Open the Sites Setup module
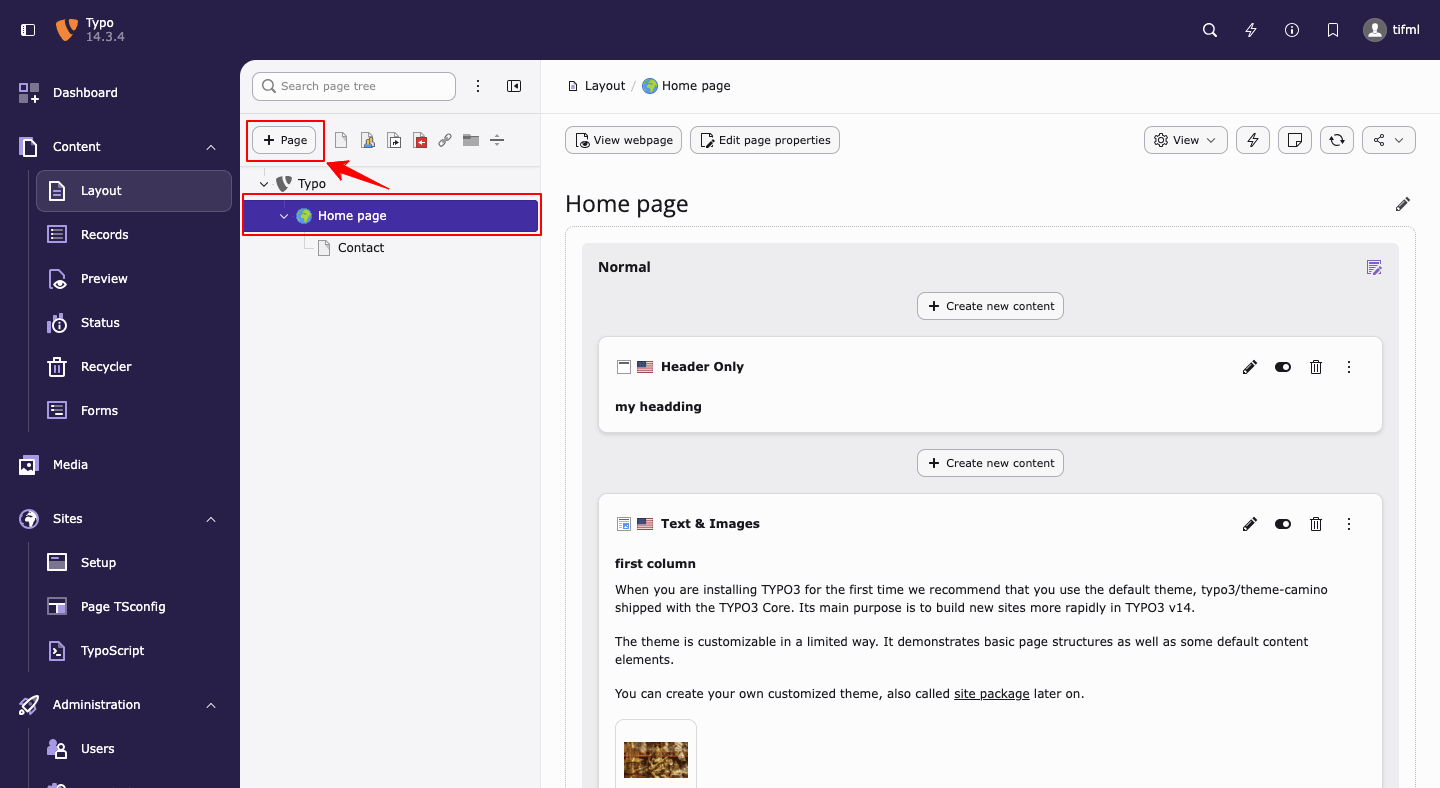 point(134,563)
